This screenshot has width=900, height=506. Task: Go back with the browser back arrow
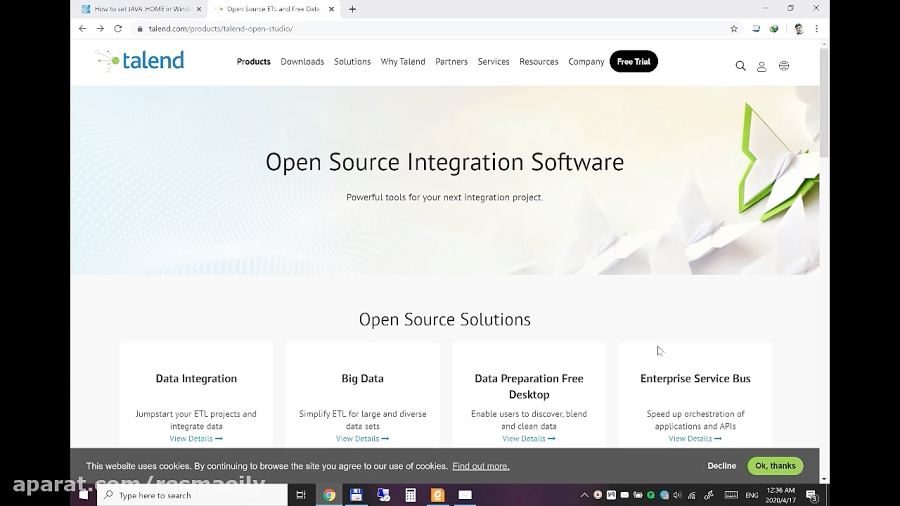tap(83, 28)
